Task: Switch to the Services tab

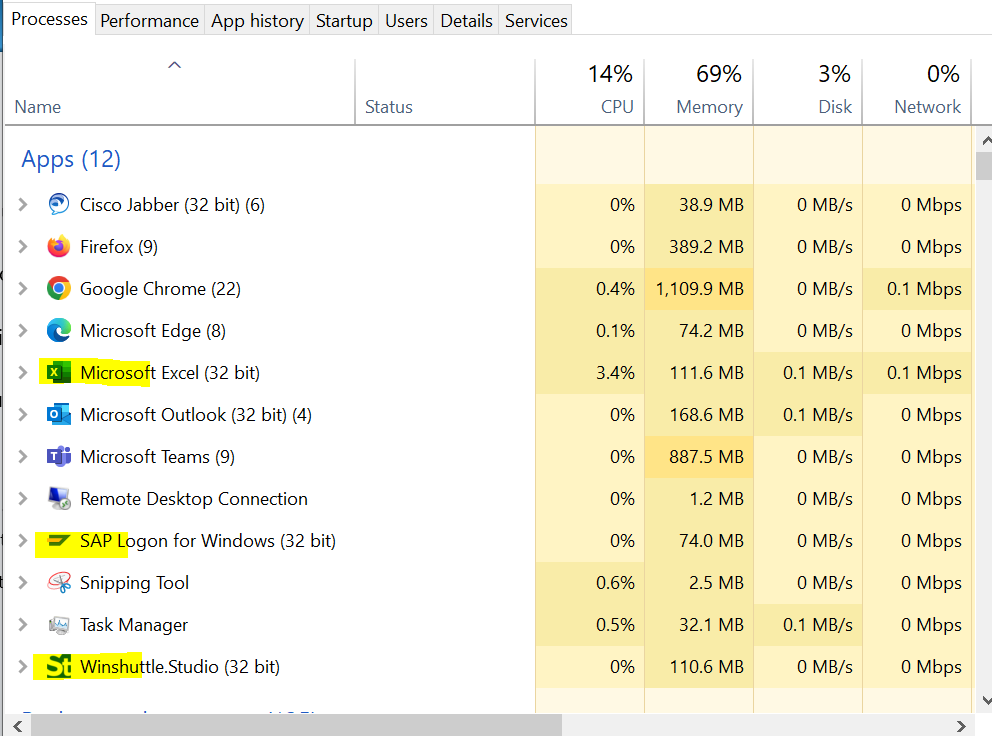Action: point(535,20)
